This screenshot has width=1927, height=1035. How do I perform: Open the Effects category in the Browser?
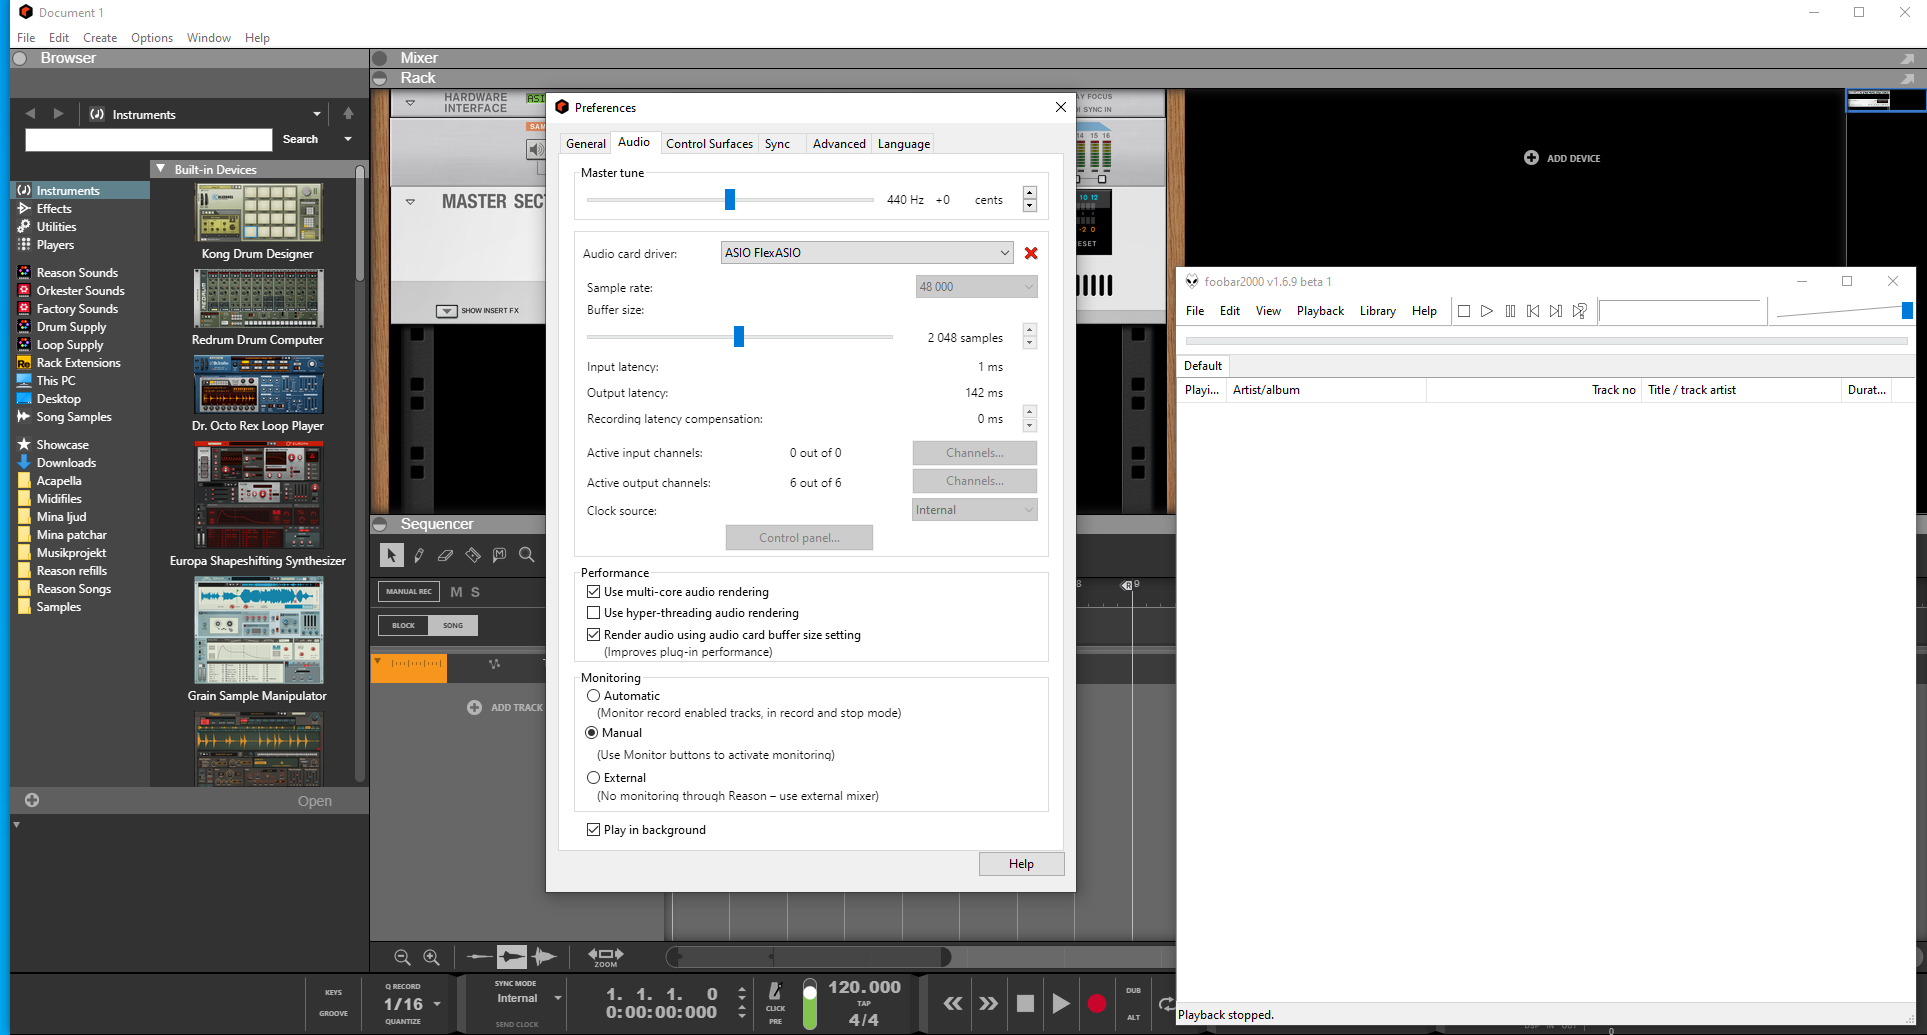(x=53, y=208)
